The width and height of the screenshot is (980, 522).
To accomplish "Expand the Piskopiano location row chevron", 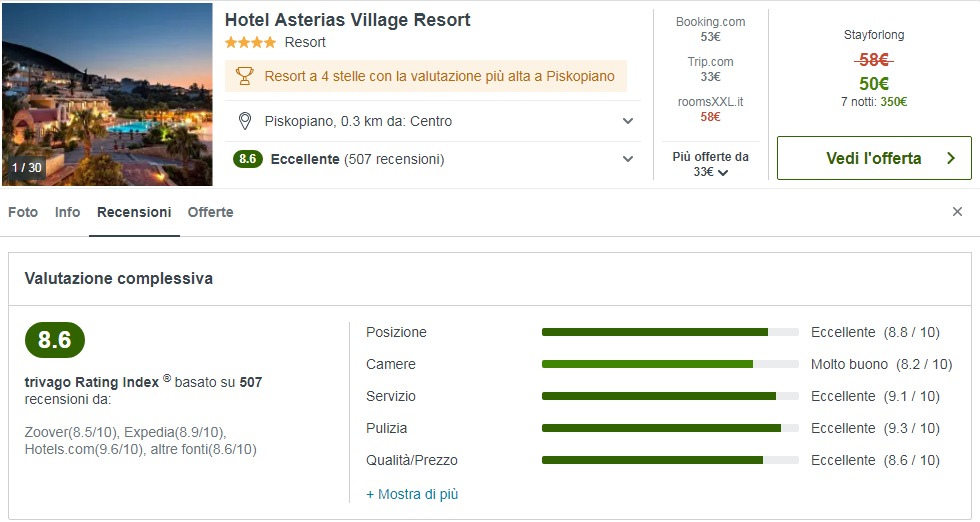I will click(628, 121).
